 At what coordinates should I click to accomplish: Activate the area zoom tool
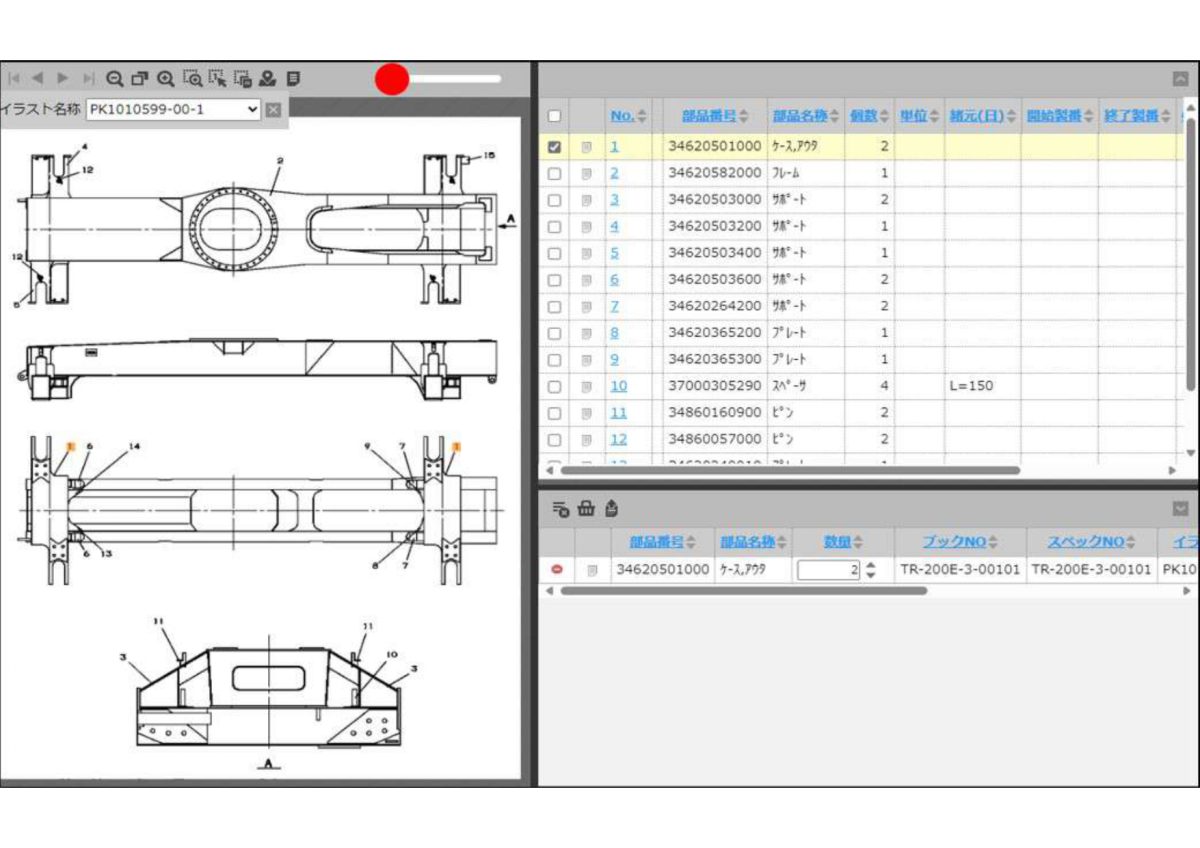(193, 78)
